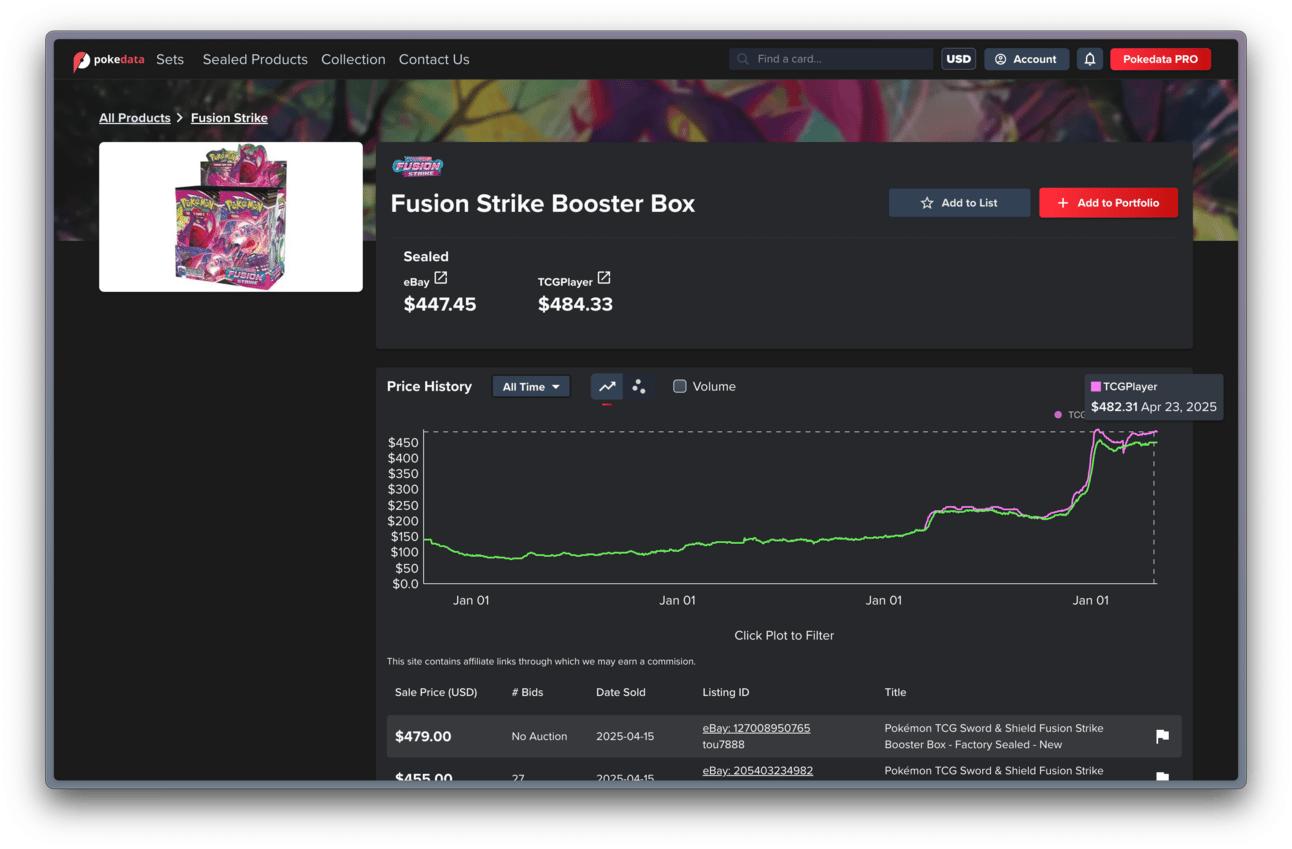Click the TCGPlayer price $484.33
The height and width of the screenshot is (849, 1292).
575,304
